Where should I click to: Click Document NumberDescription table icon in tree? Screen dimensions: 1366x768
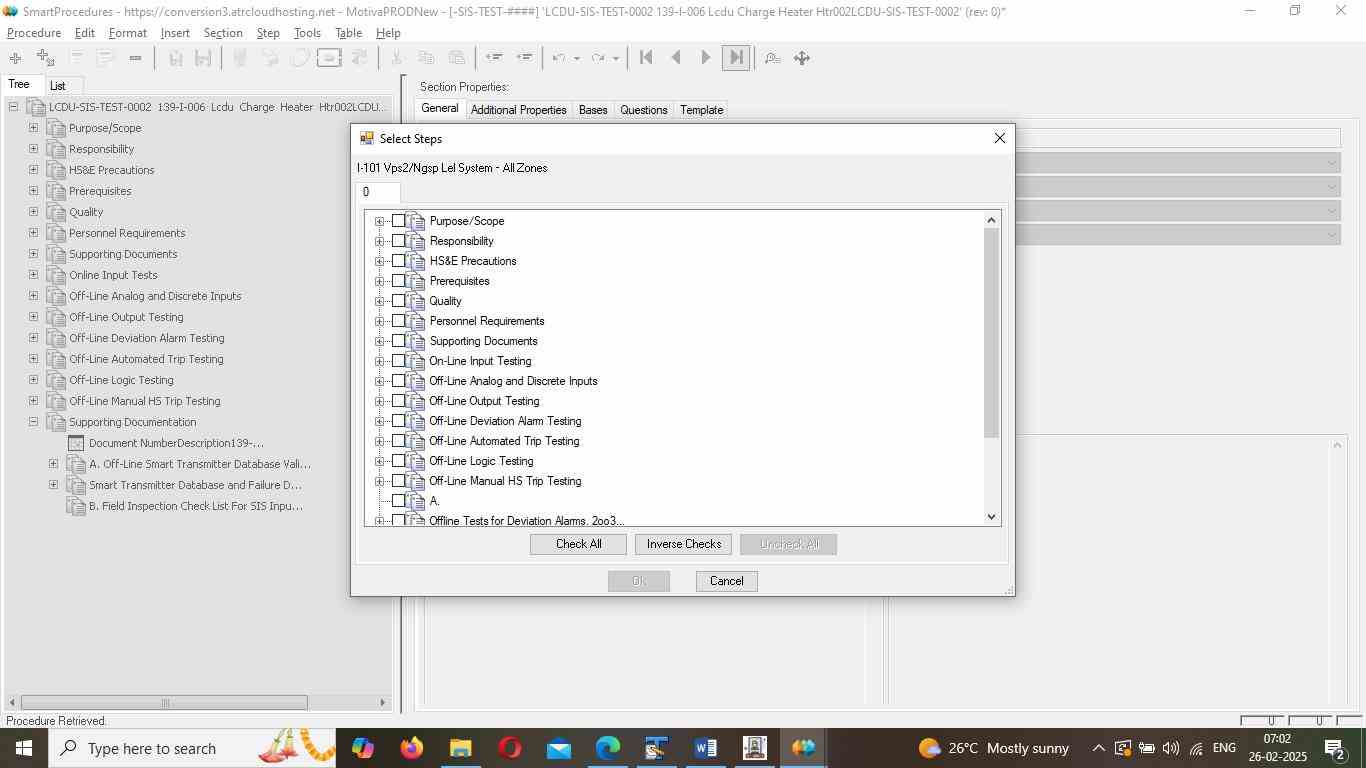click(76, 443)
